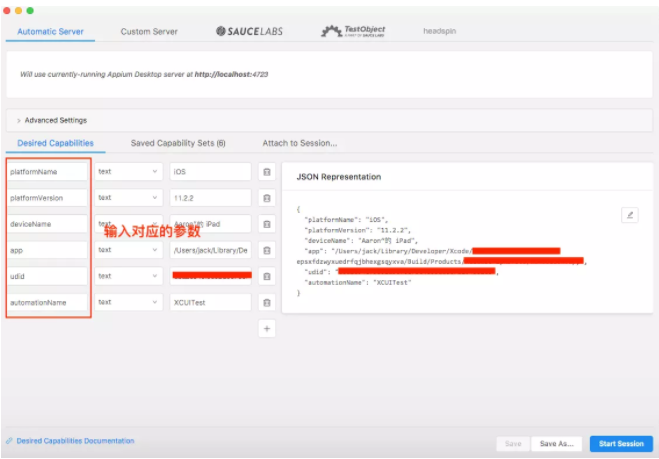Delete the deviceName capability row
Screen dimensions: 659x459
click(x=266, y=224)
